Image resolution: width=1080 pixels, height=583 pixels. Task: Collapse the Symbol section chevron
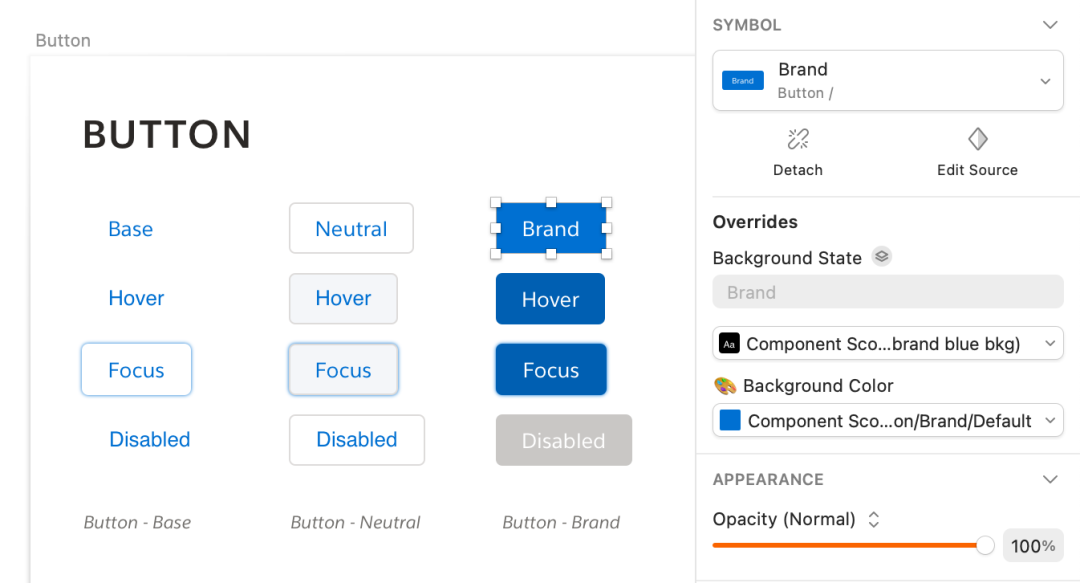tap(1050, 25)
